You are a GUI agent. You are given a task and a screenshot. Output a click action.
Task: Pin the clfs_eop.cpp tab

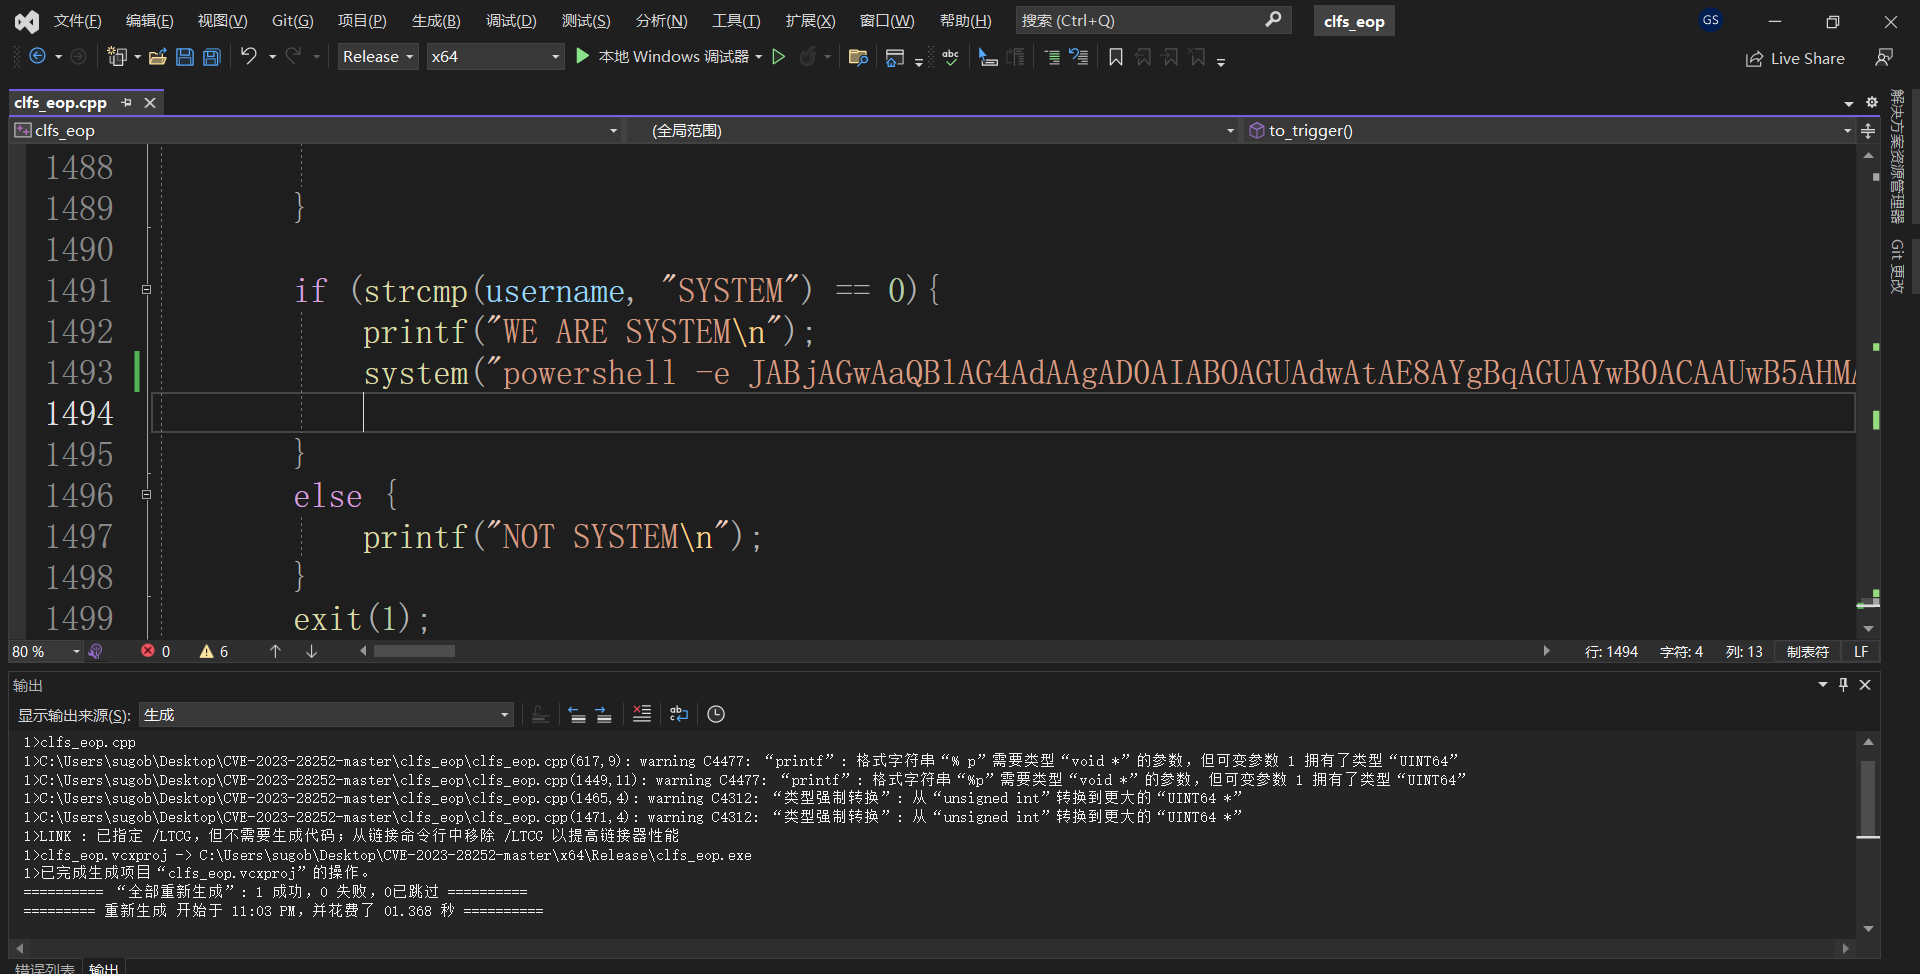coord(126,102)
